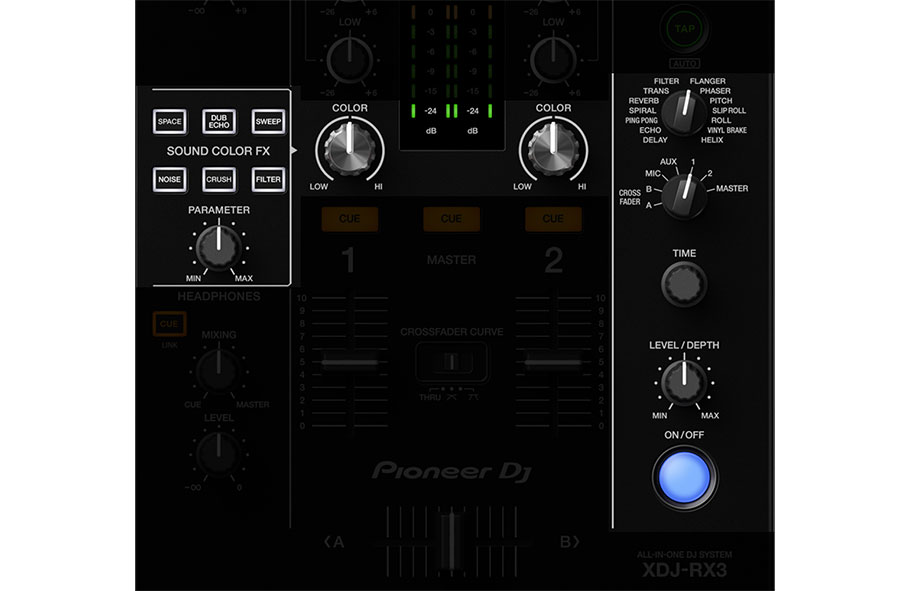The image size is (910, 591).
Task: Click the MIC label on channel selector
Action: [652, 173]
